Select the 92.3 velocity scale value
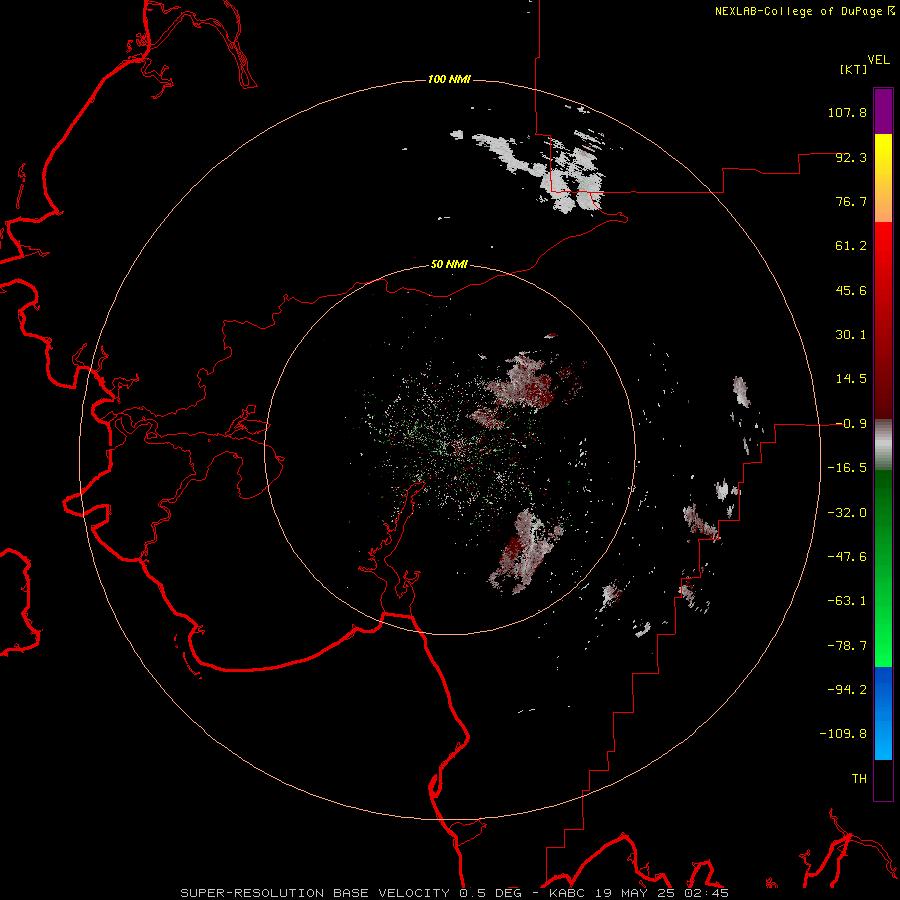 coord(851,157)
